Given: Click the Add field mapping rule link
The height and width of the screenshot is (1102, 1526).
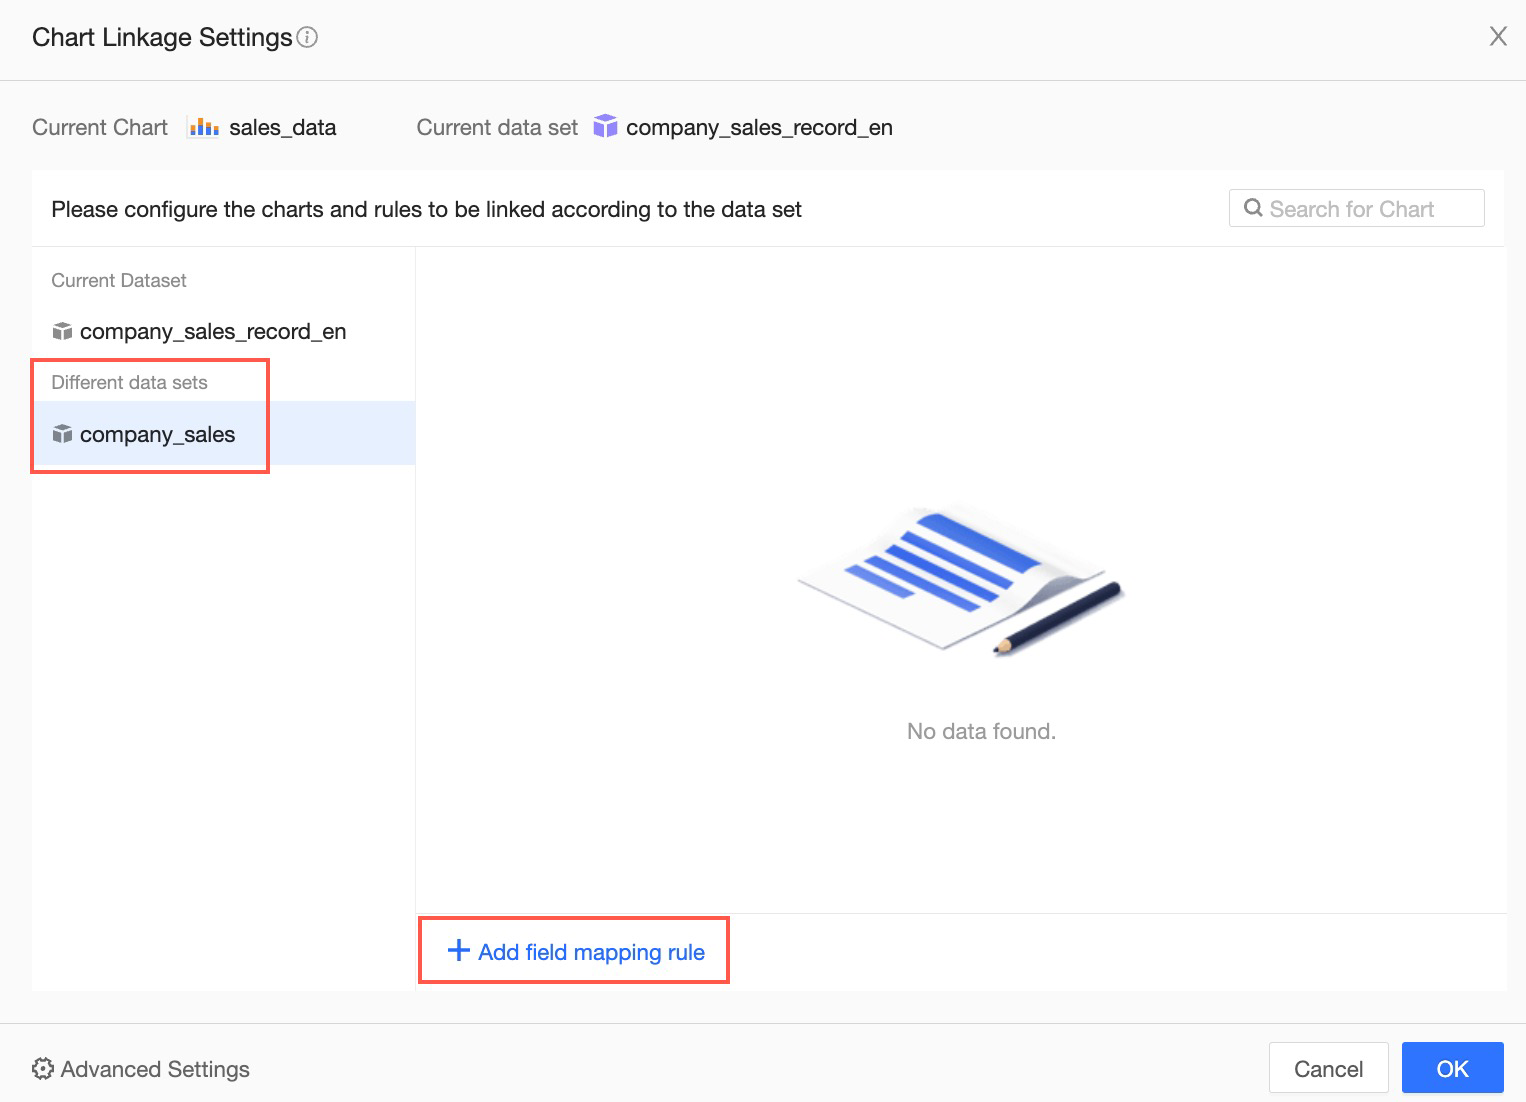Looking at the screenshot, I should 591,952.
